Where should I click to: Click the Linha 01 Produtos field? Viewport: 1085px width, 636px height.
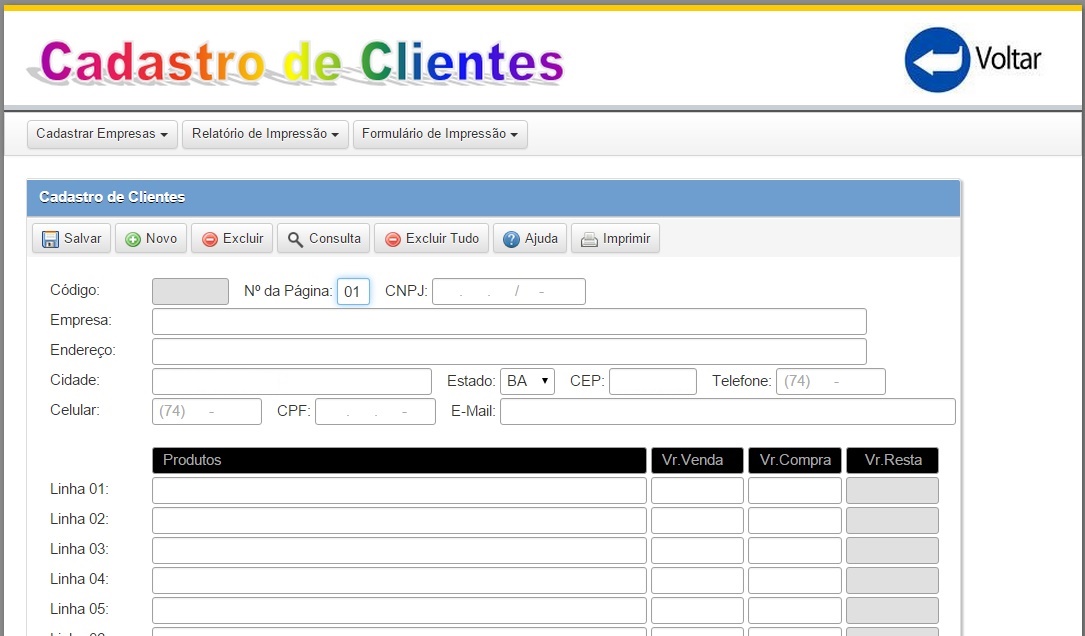coord(399,490)
